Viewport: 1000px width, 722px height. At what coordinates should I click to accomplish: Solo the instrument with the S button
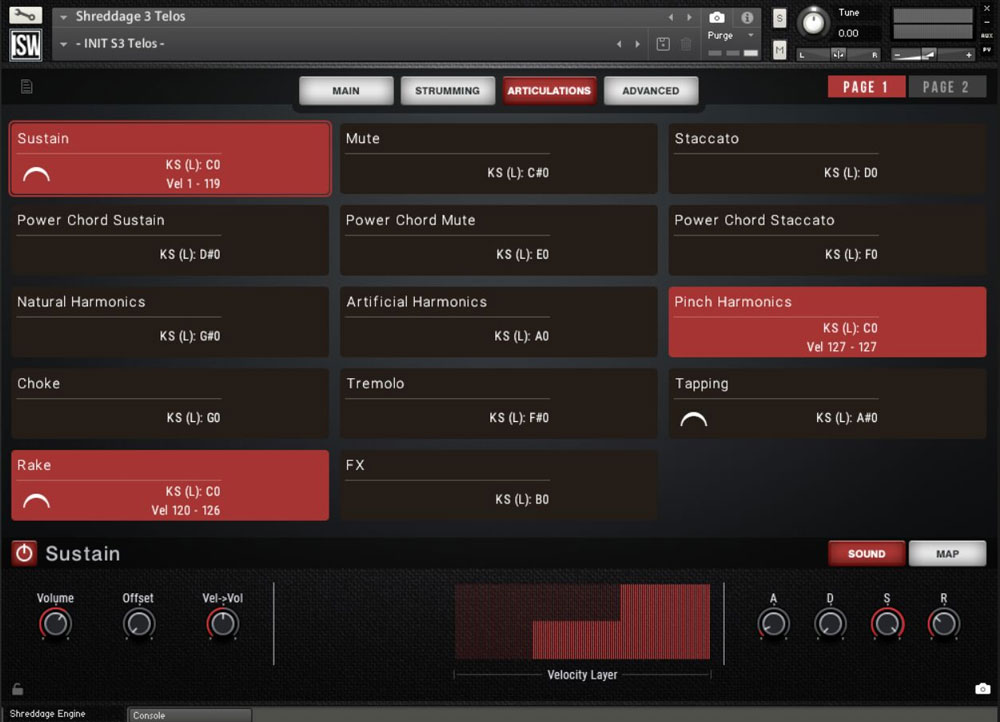pos(779,18)
